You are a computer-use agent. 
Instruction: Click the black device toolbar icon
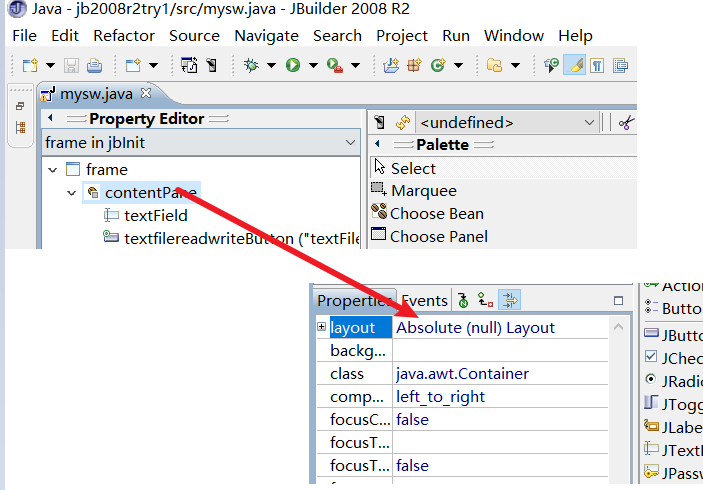[212, 65]
